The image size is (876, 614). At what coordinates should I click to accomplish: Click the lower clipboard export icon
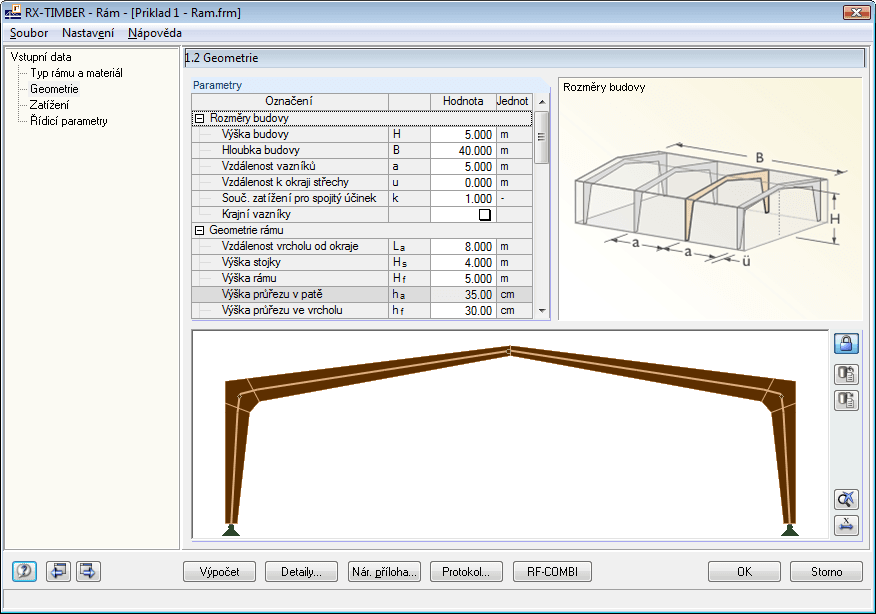pyautogui.click(x=845, y=400)
